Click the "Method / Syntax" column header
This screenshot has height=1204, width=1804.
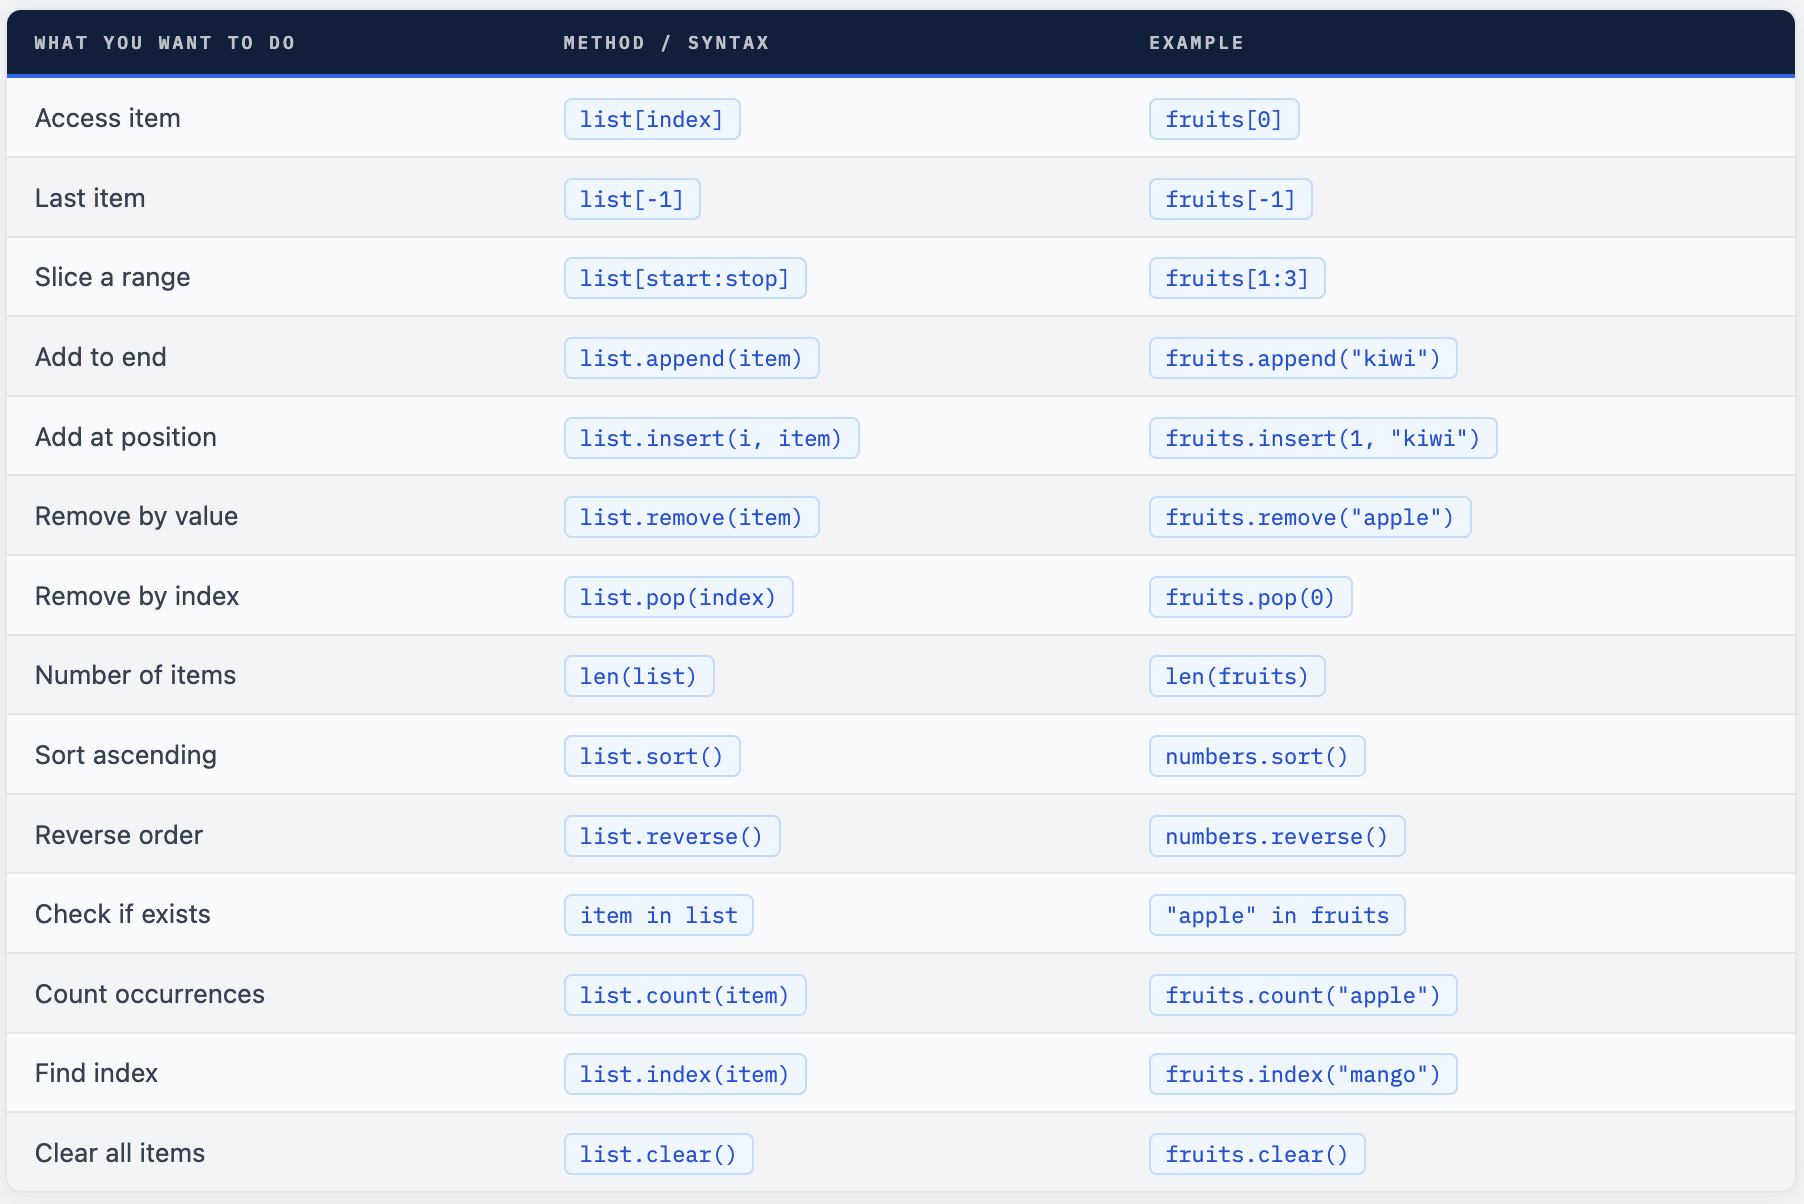666,43
